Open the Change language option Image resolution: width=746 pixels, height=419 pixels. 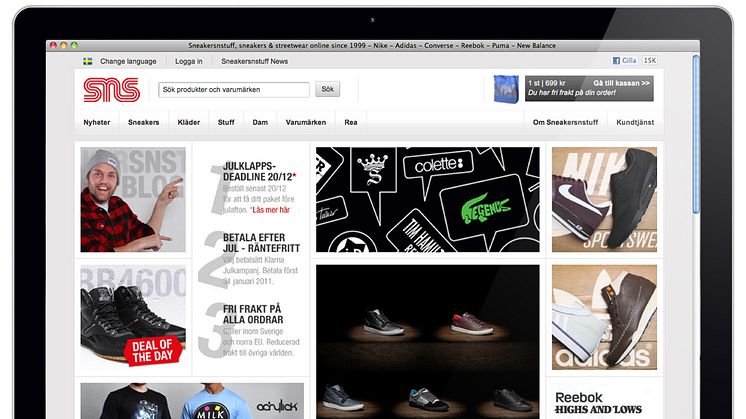click(x=128, y=61)
